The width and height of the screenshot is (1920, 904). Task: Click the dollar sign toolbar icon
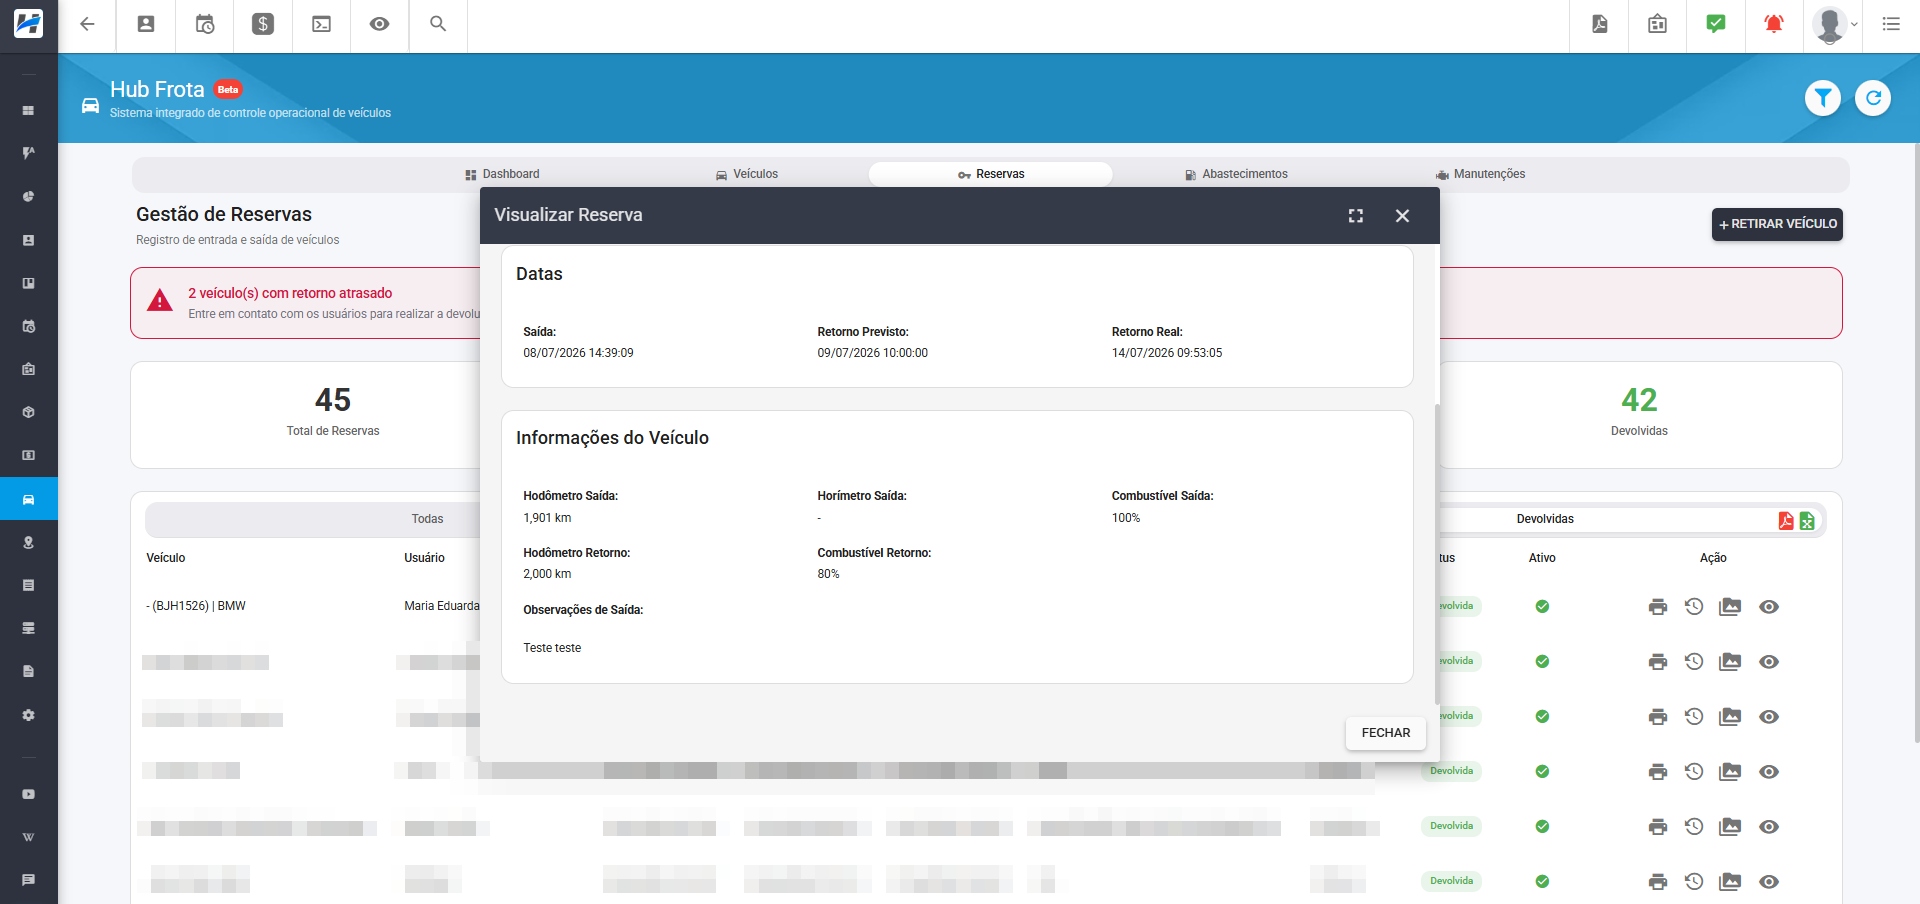(x=263, y=24)
